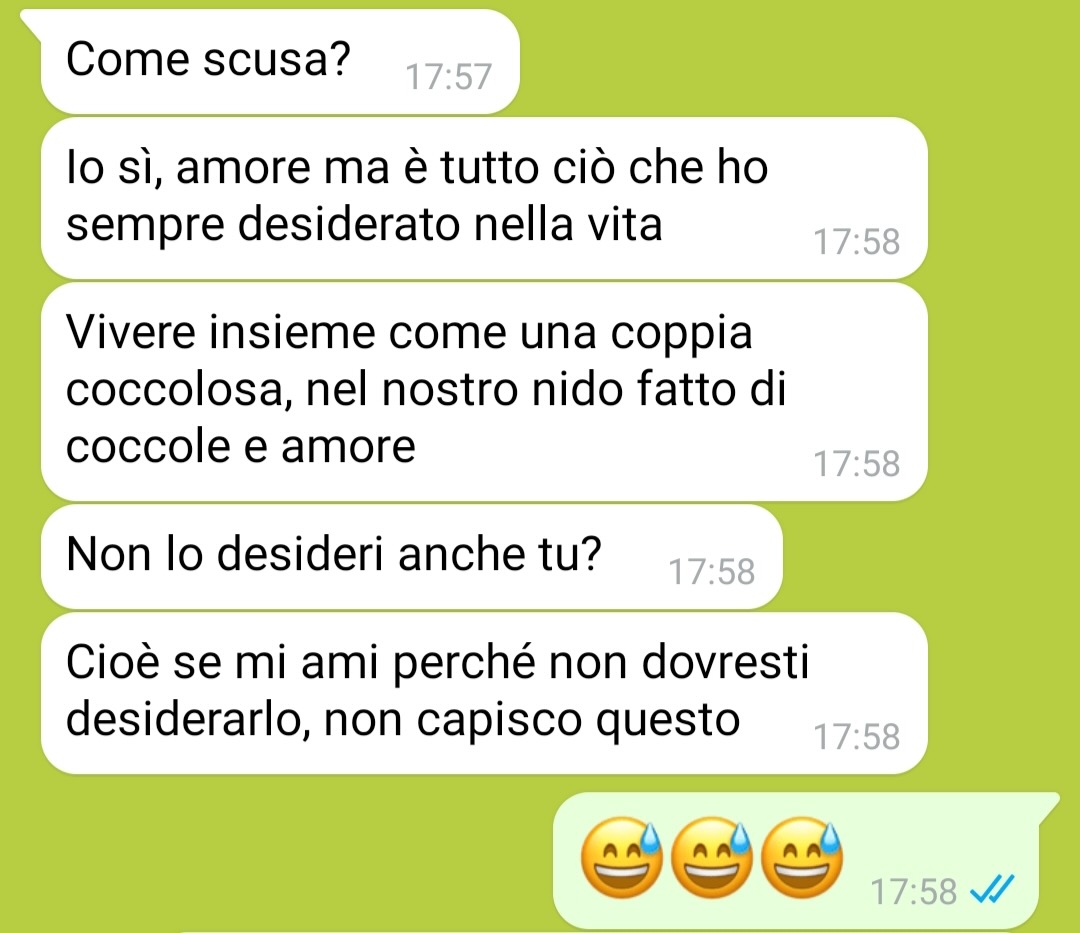Tap the first sweat-smile emoji
Screen dimensions: 1080x933
621,857
